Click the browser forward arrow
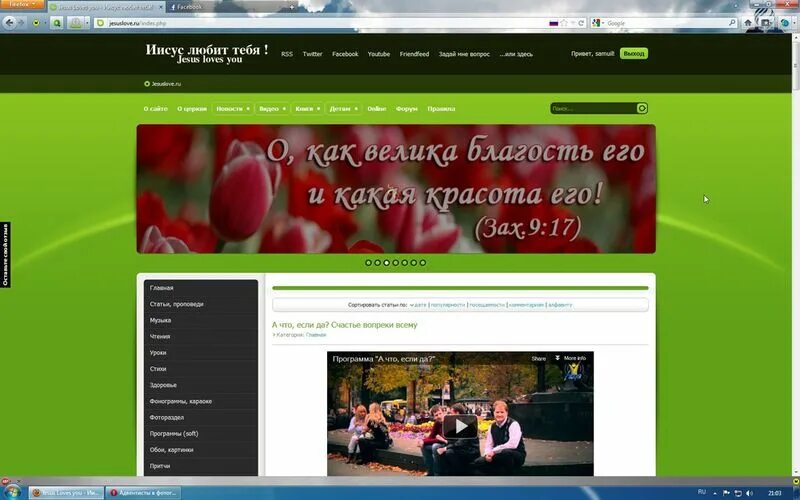 pos(21,23)
